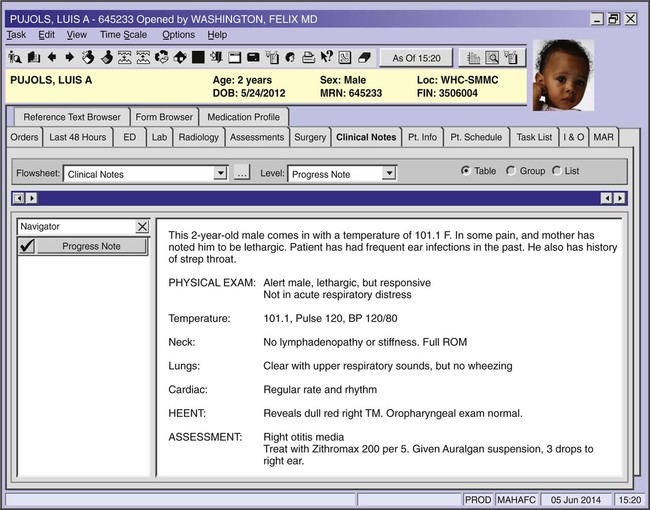Click the home icon in toolbar
This screenshot has height=510, width=650.
click(x=180, y=57)
